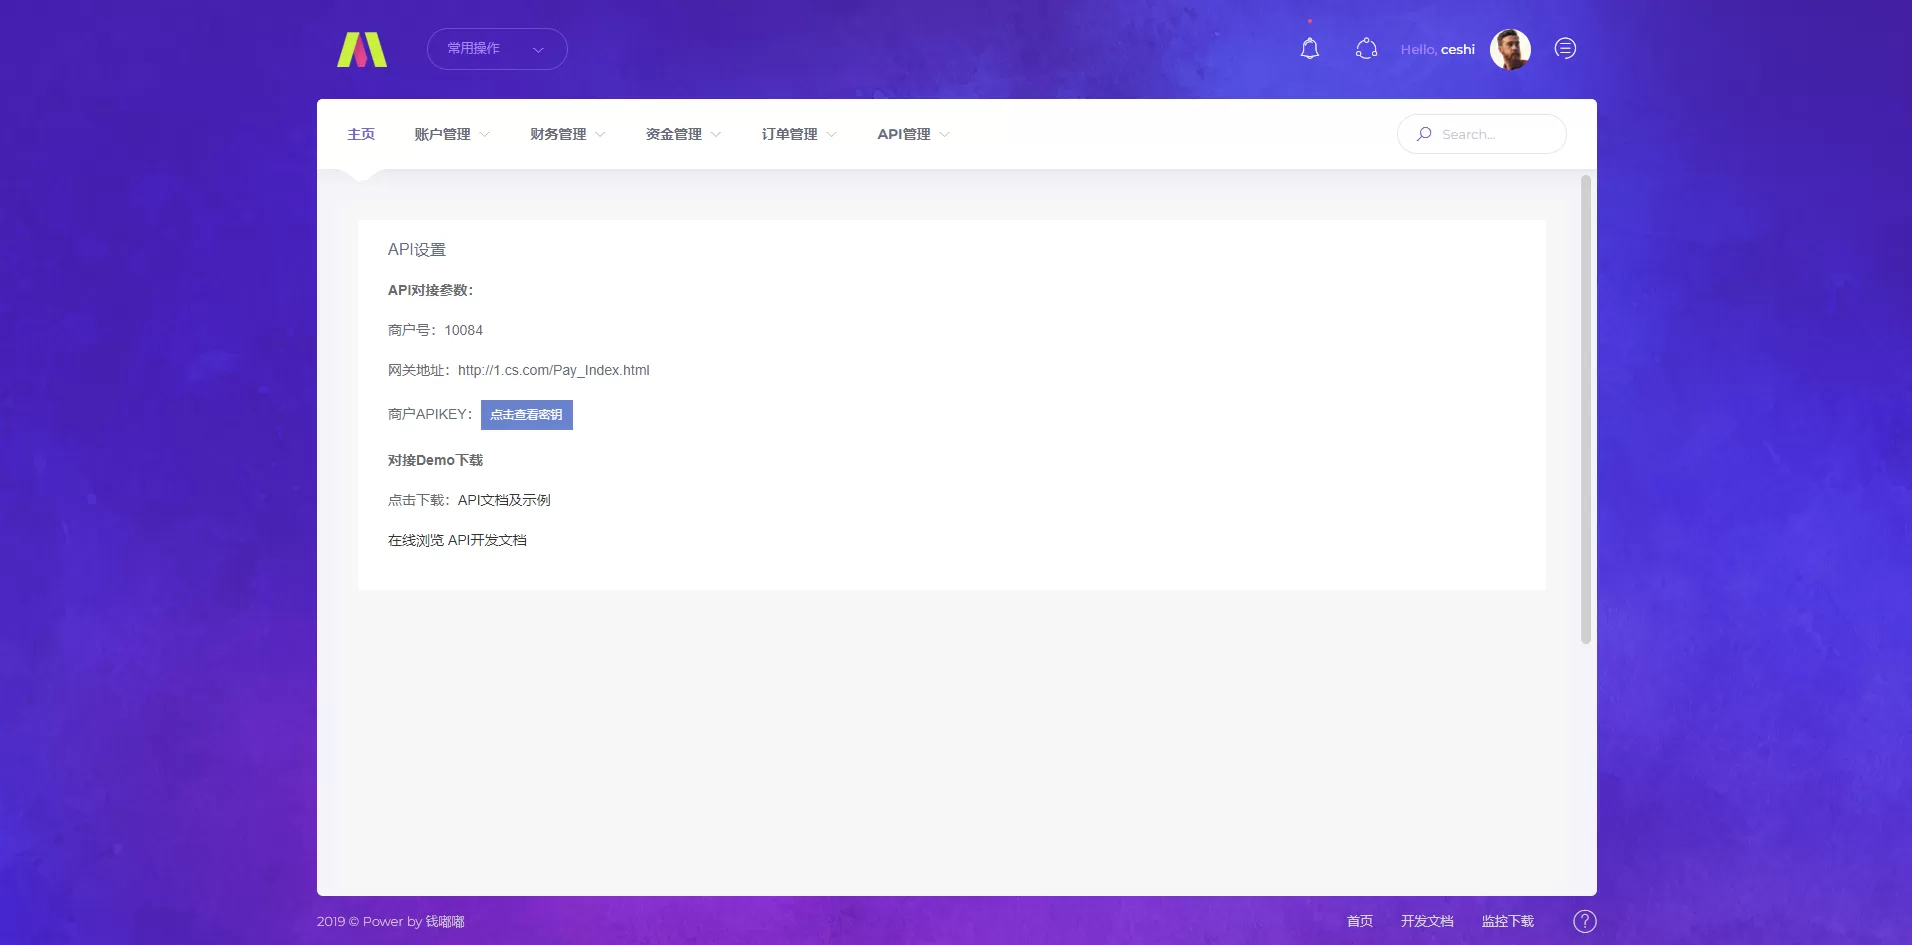The height and width of the screenshot is (945, 1912).
Task: Open the 资金管理 menu
Action: (x=683, y=134)
